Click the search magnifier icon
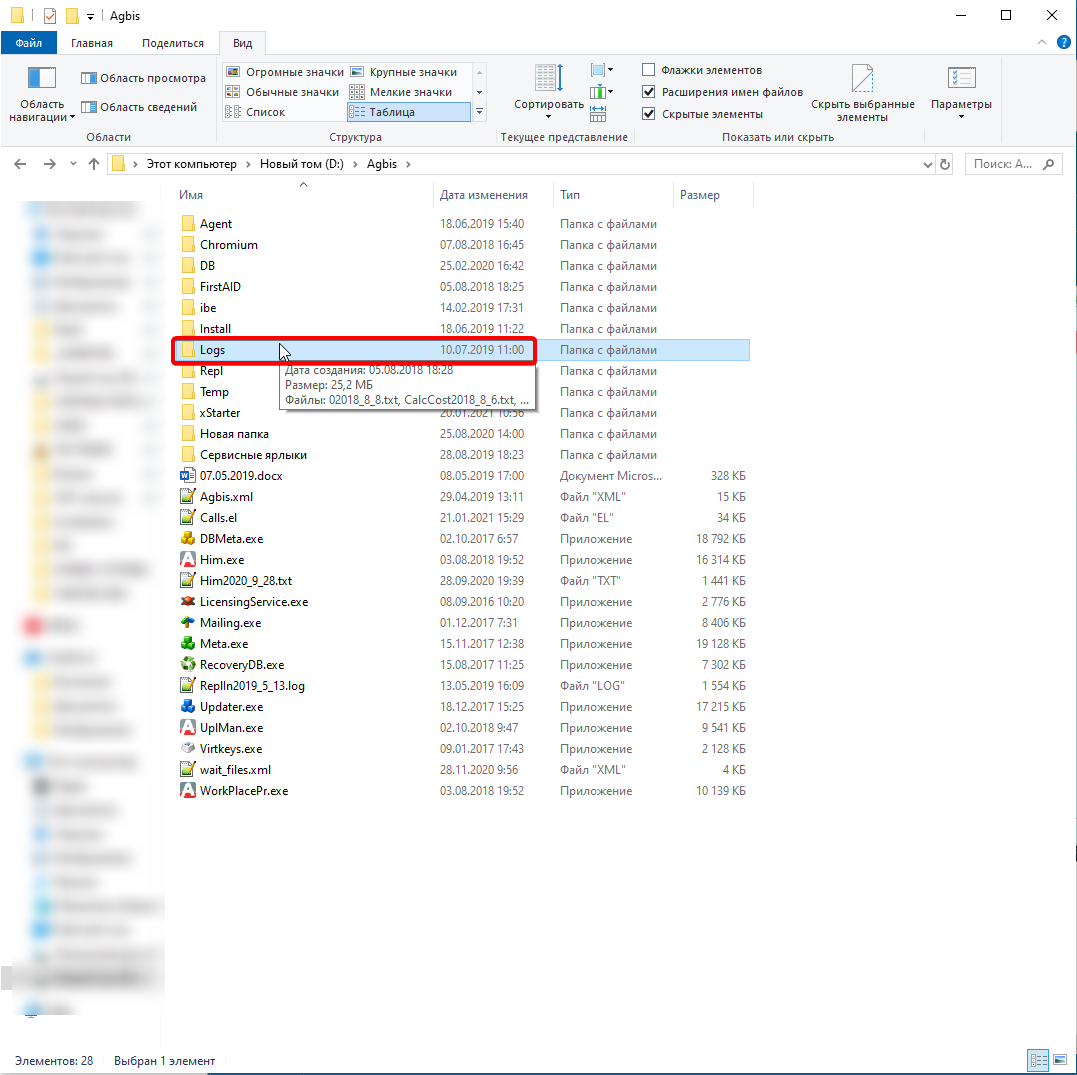 tap(1048, 164)
